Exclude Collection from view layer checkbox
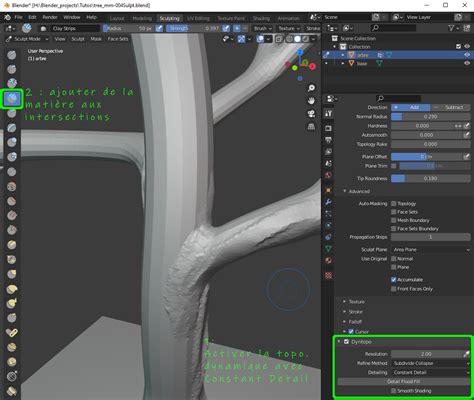Image resolution: width=474 pixels, height=400 pixels. (x=458, y=47)
